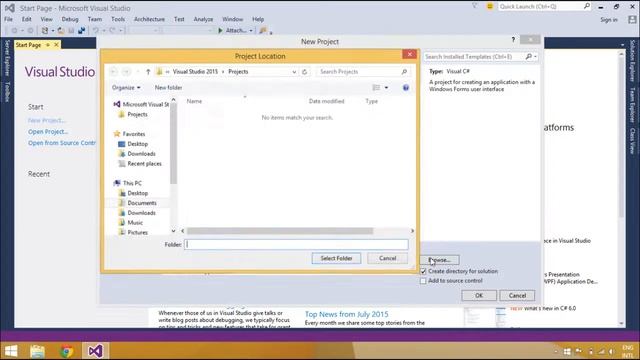Select Downloads under Favorites
Viewport: 640px width, 360px height.
tap(137, 154)
